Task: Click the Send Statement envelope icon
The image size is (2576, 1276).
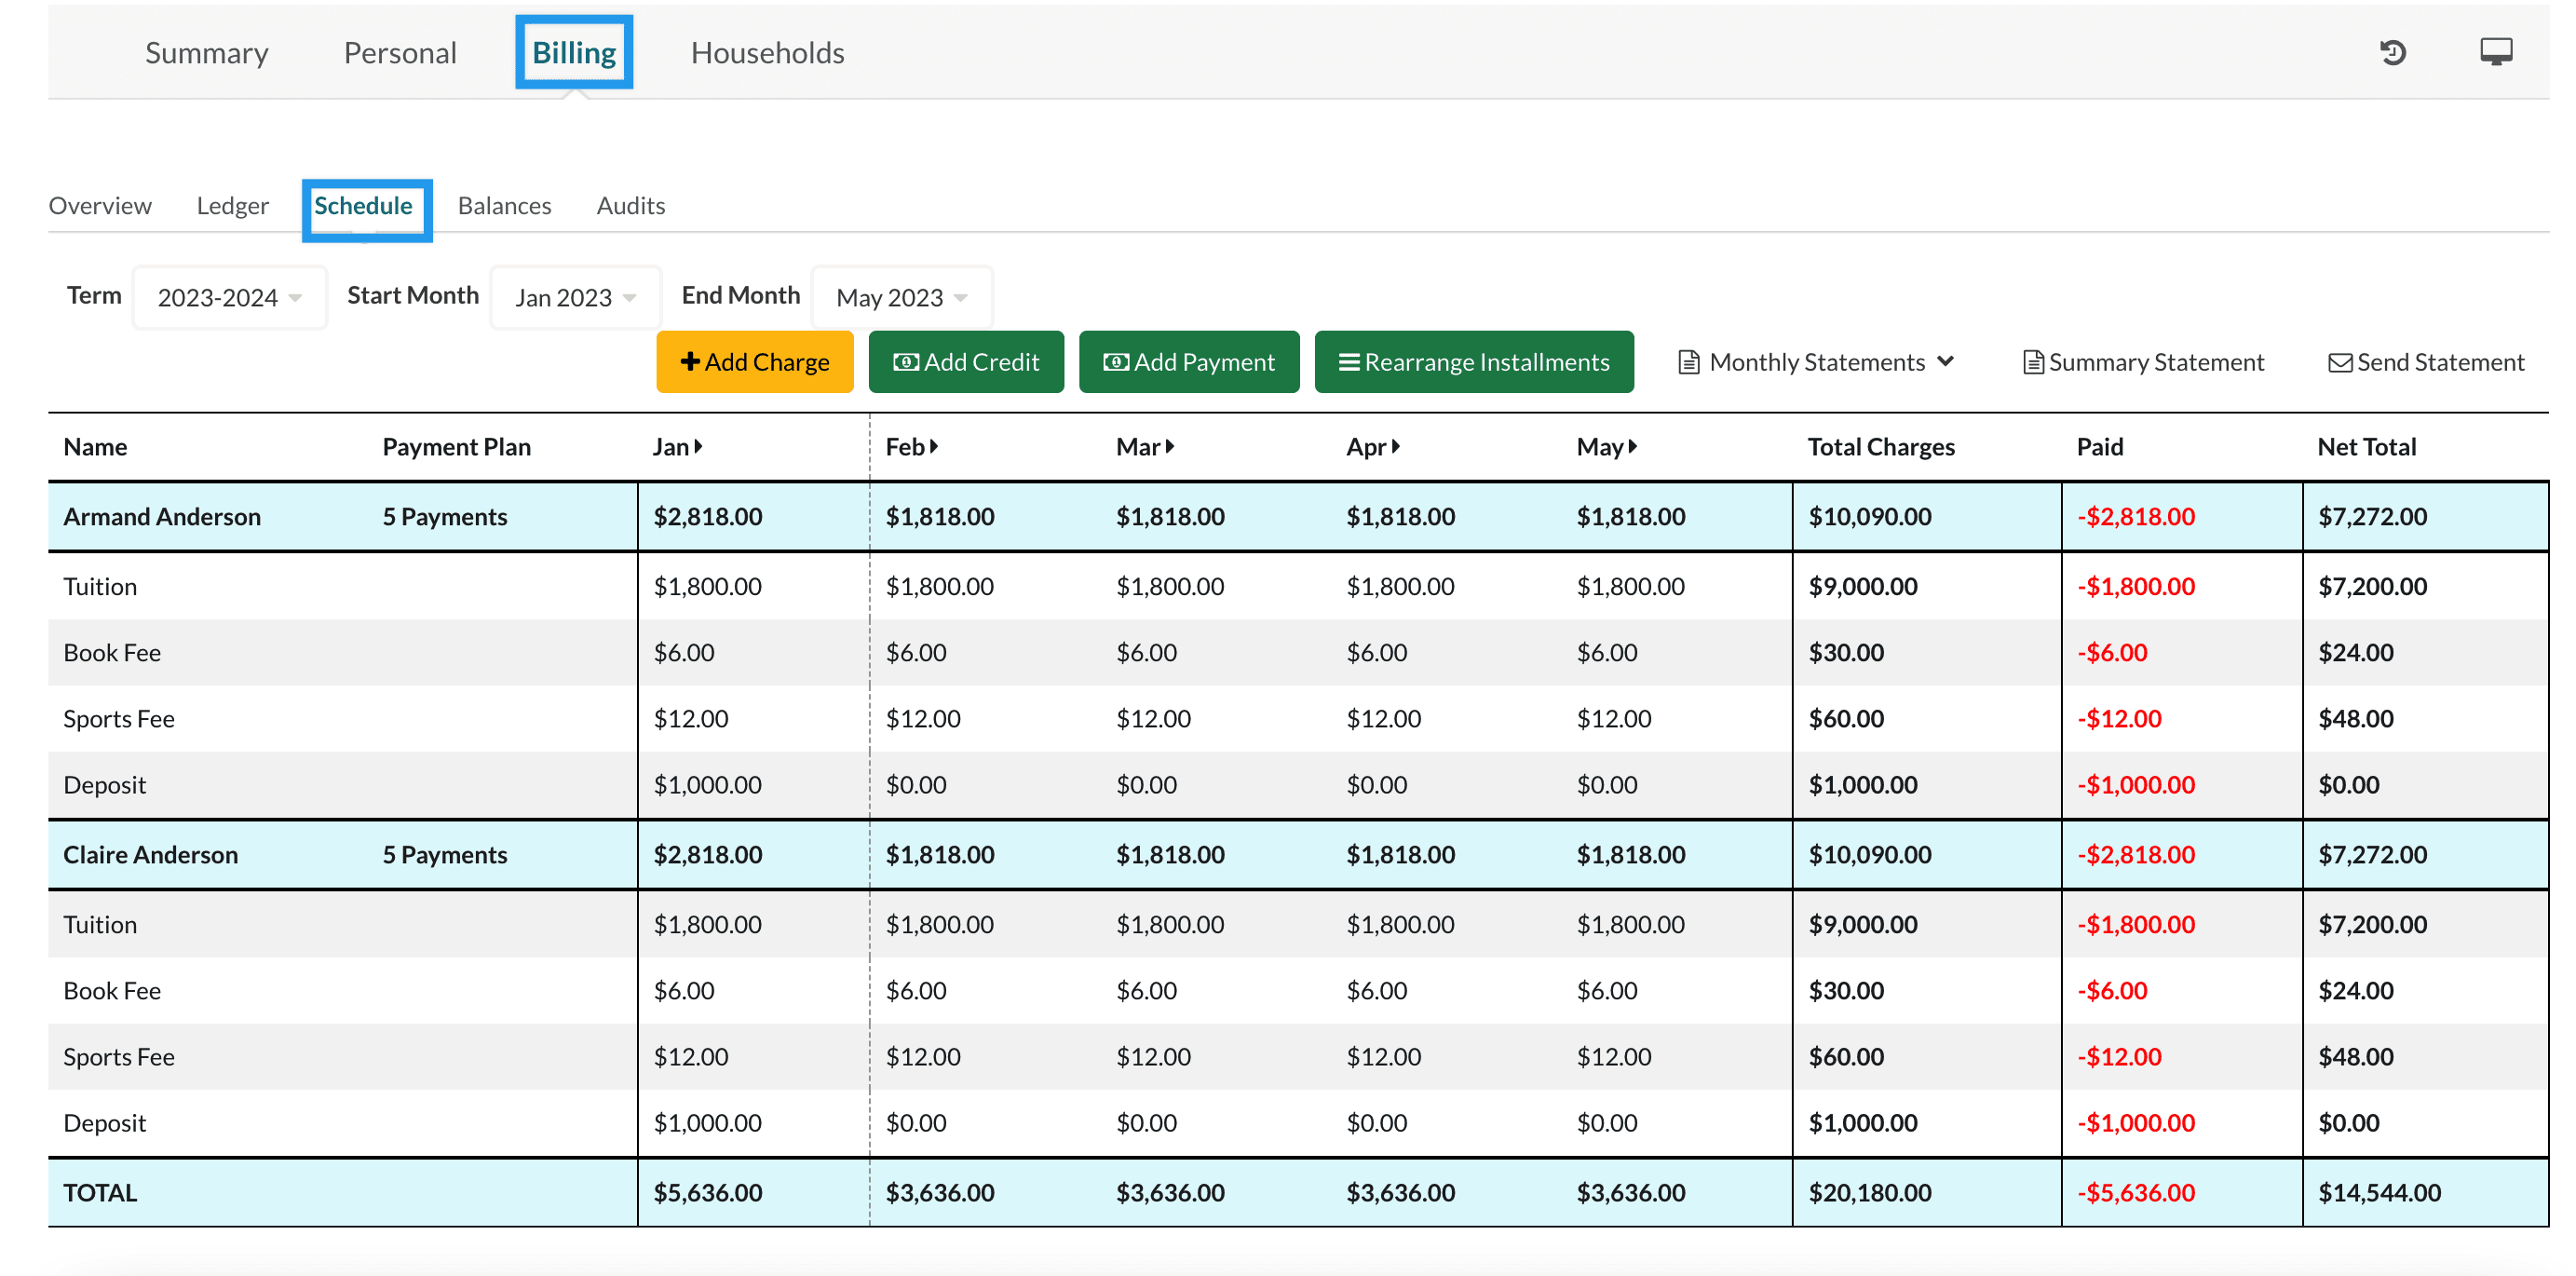Action: coord(2340,362)
